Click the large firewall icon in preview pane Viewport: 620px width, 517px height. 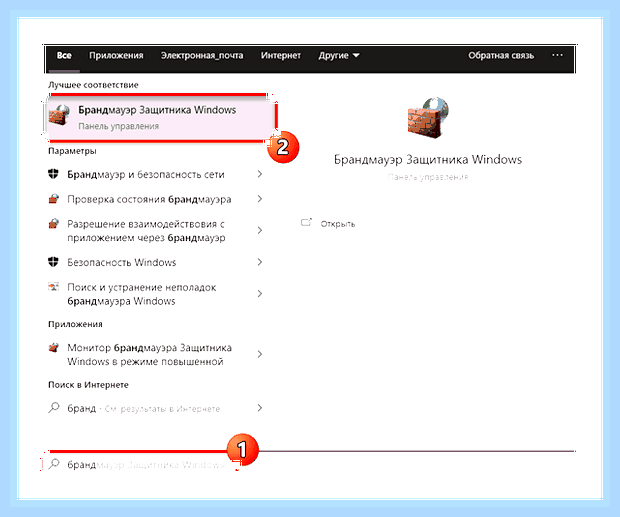coord(428,118)
